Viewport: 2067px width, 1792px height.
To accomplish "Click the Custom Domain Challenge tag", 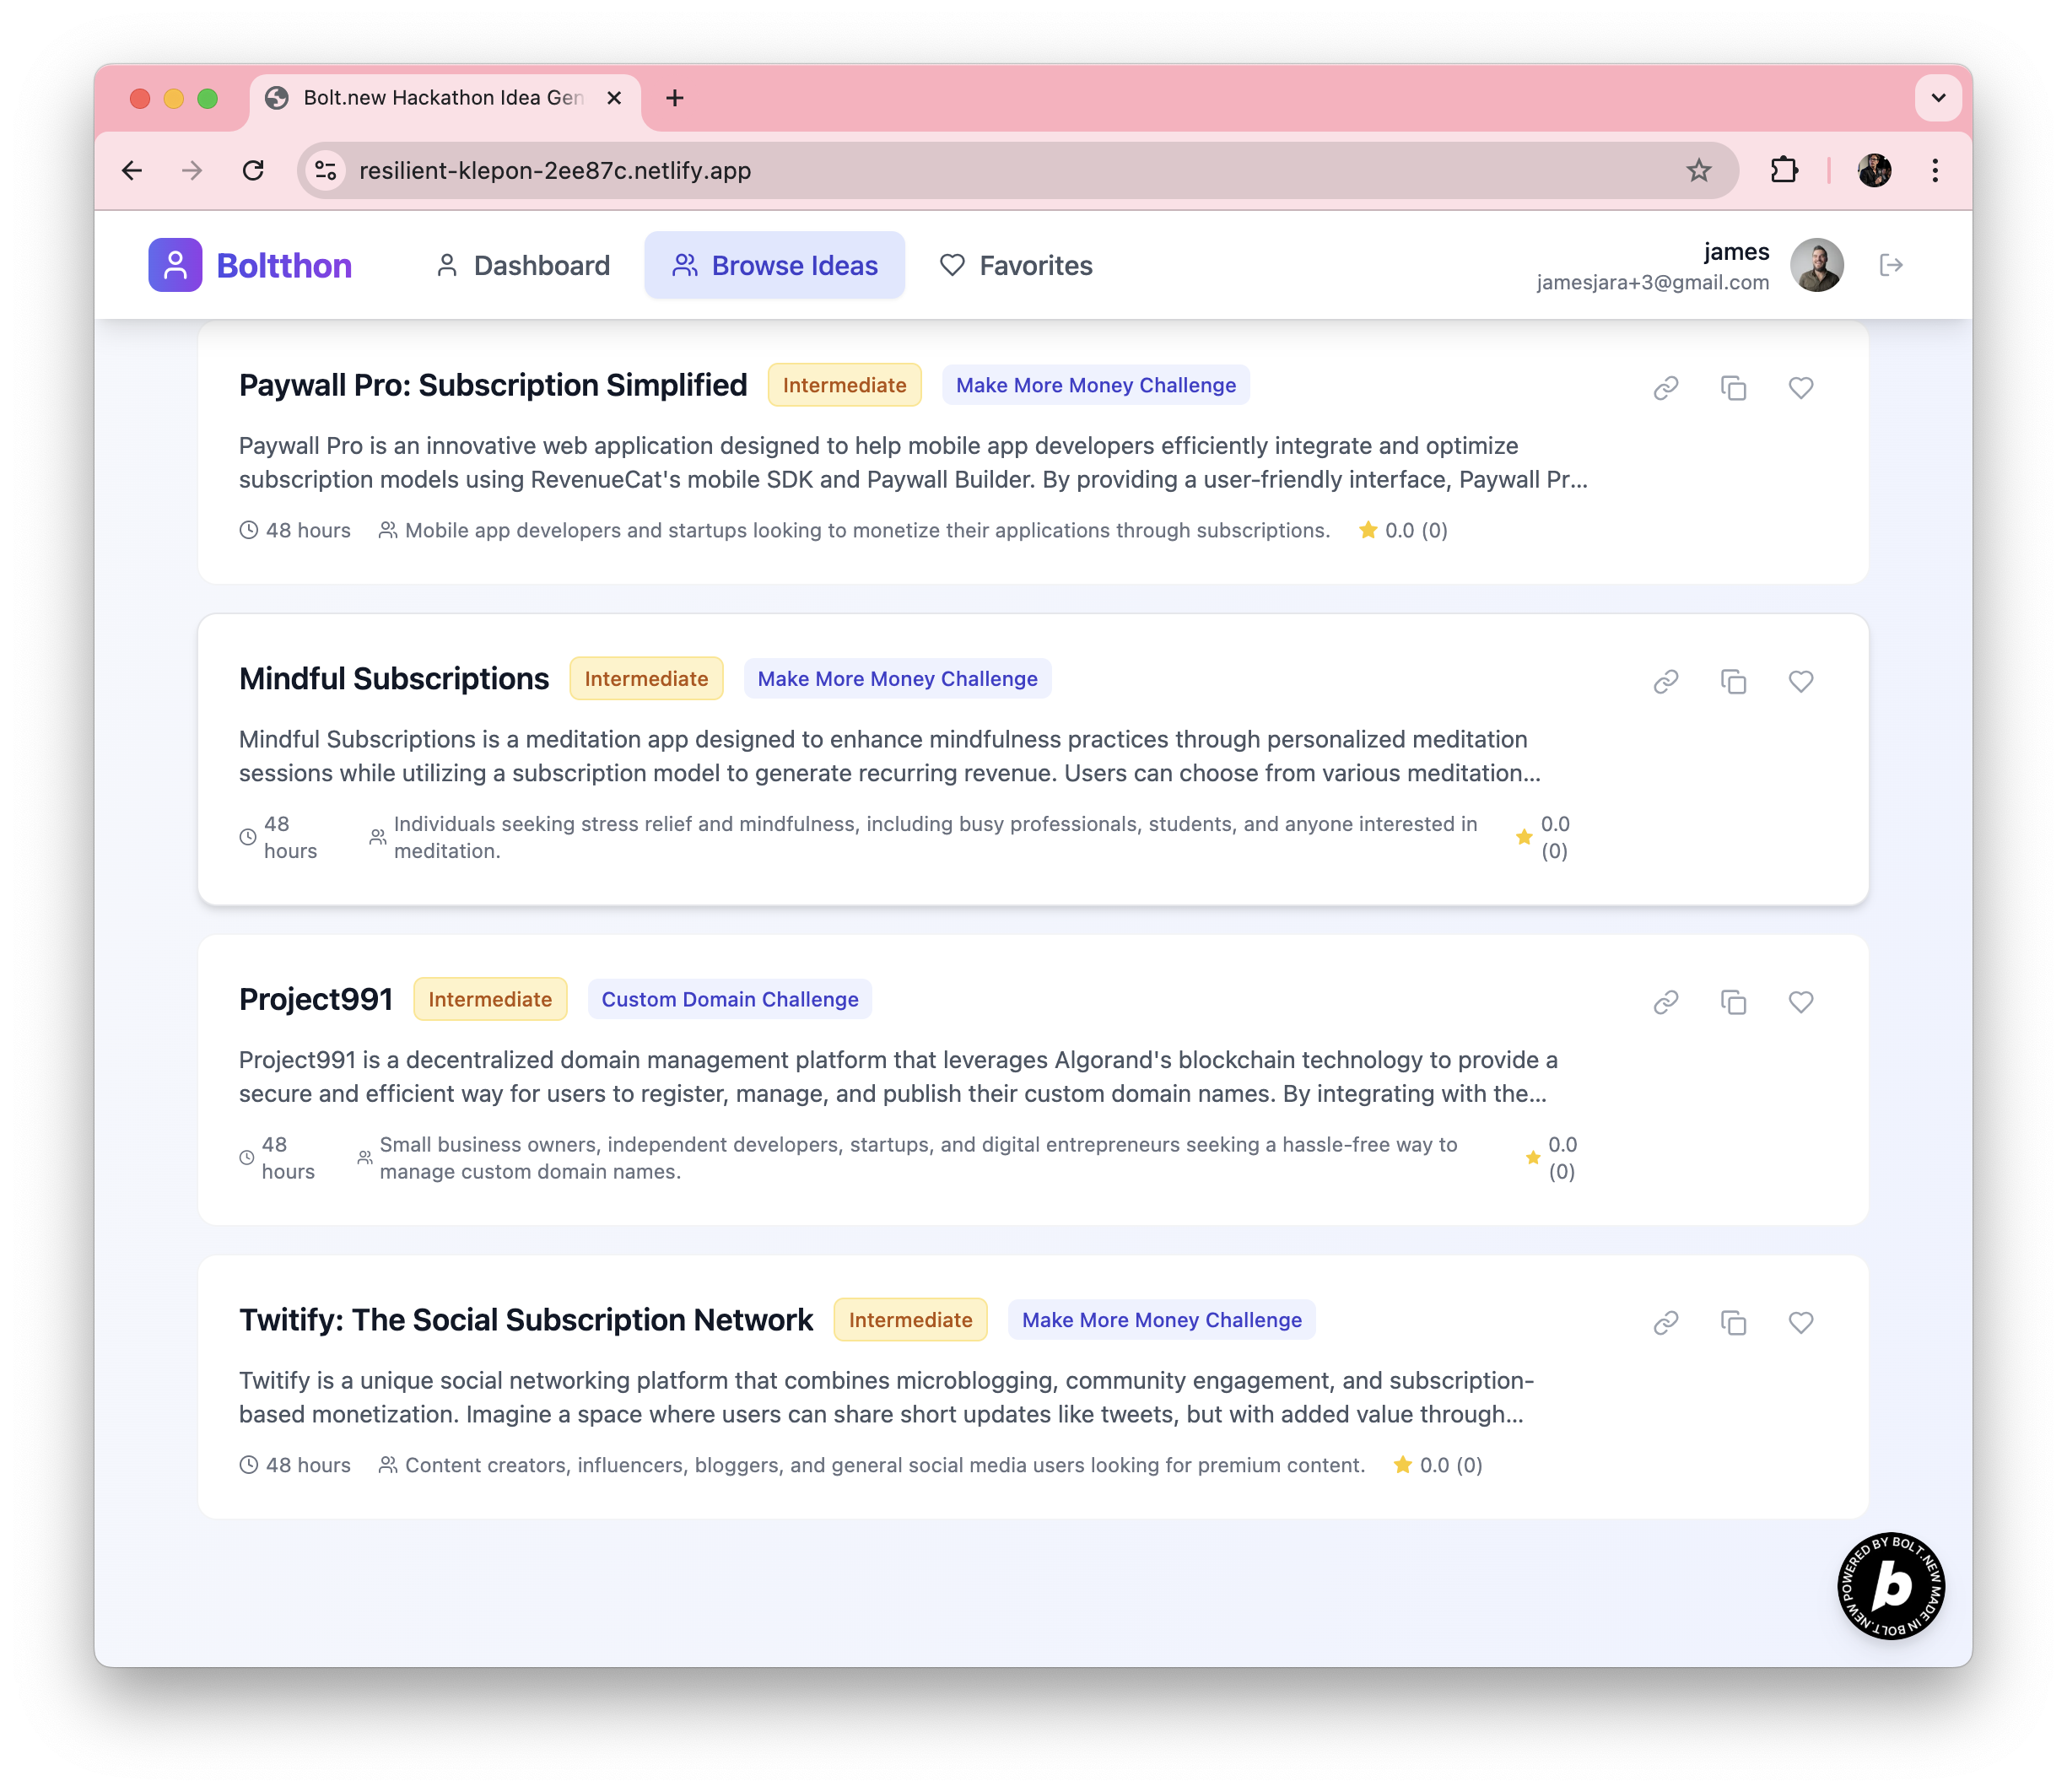I will 729,1000.
